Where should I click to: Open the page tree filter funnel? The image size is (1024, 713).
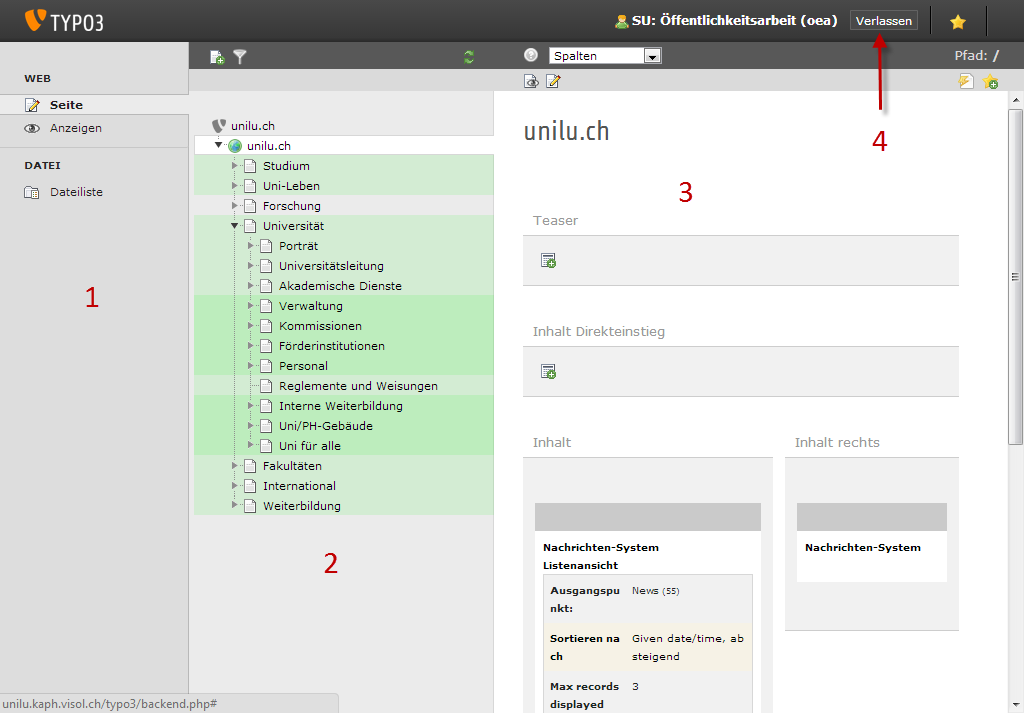(x=240, y=57)
